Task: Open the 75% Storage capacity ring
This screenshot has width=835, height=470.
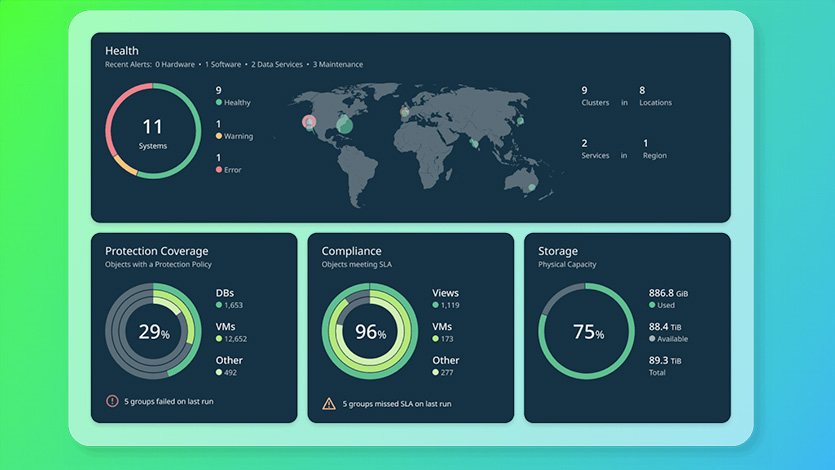Action: (586, 331)
